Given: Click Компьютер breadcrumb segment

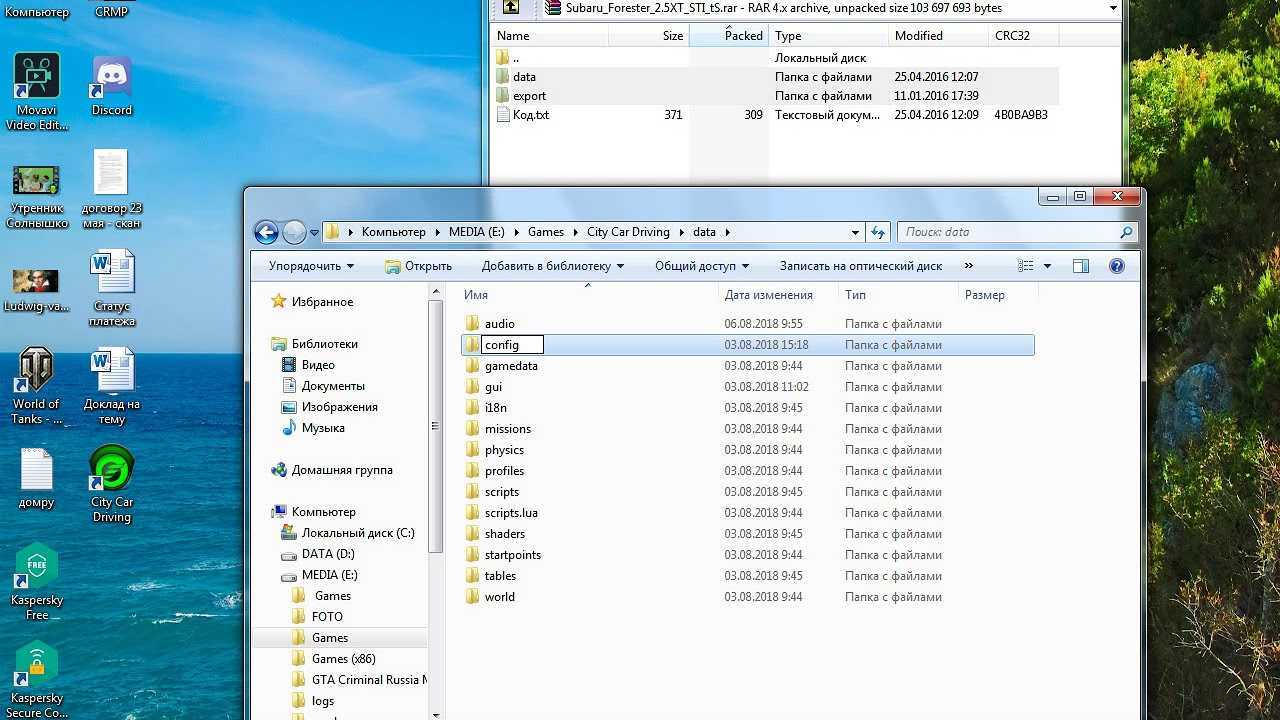Looking at the screenshot, I should point(393,232).
